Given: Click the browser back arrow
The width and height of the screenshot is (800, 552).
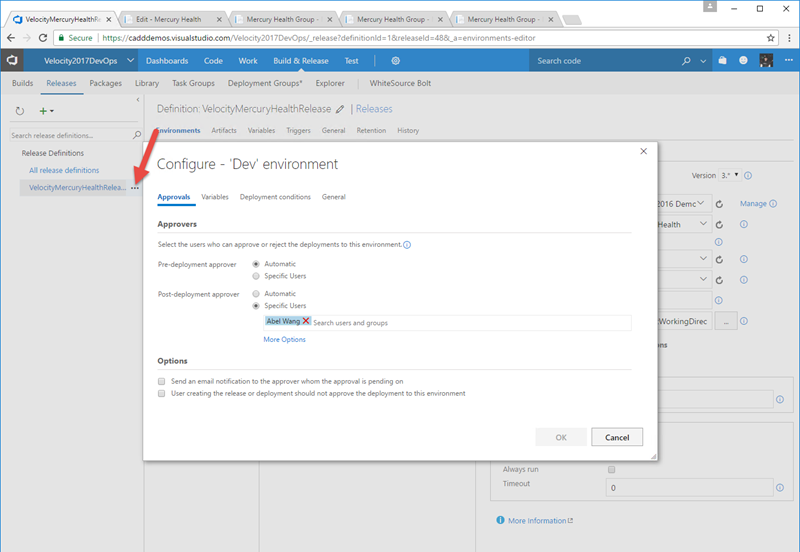Looking at the screenshot, I should pos(11,38).
